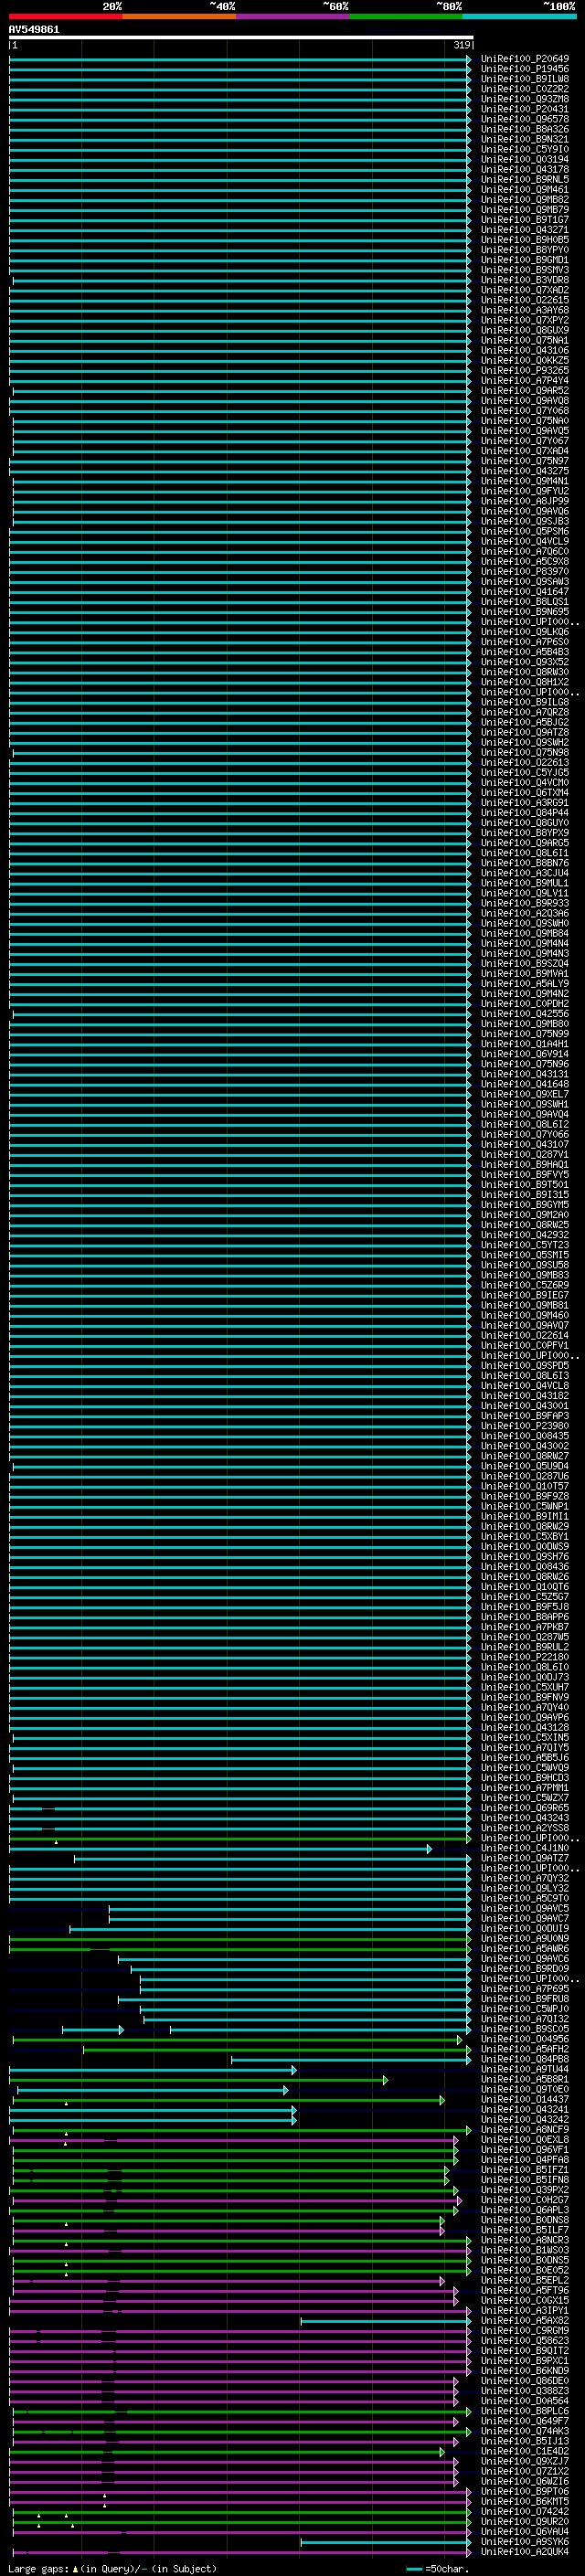This screenshot has width=585, height=2576.
Task: Select the query name AV549861
Action: tap(34, 30)
